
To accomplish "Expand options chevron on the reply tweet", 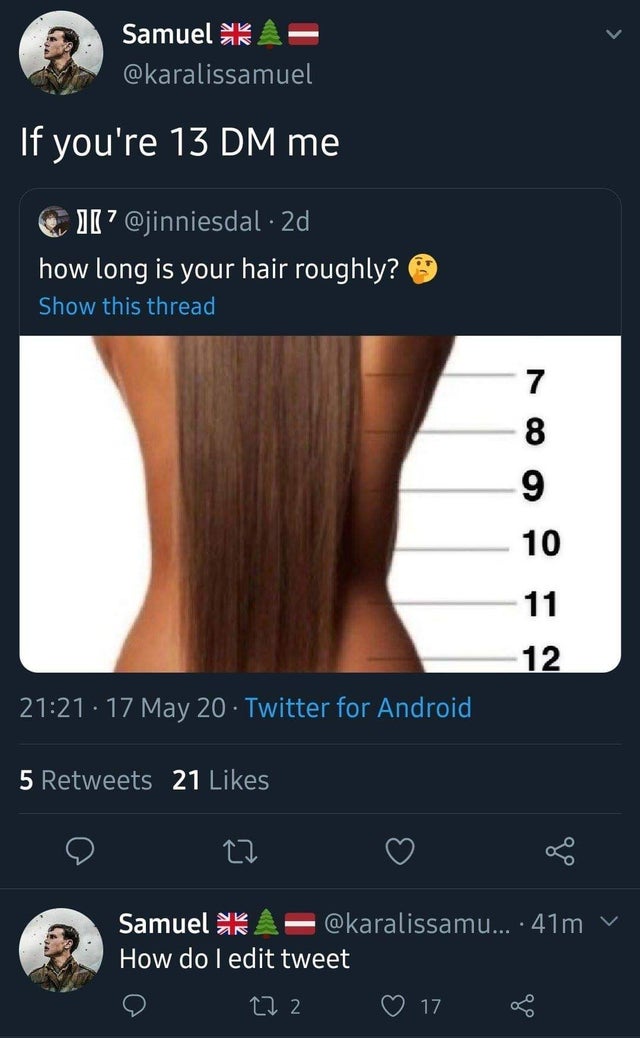I will pyautogui.click(x=609, y=921).
